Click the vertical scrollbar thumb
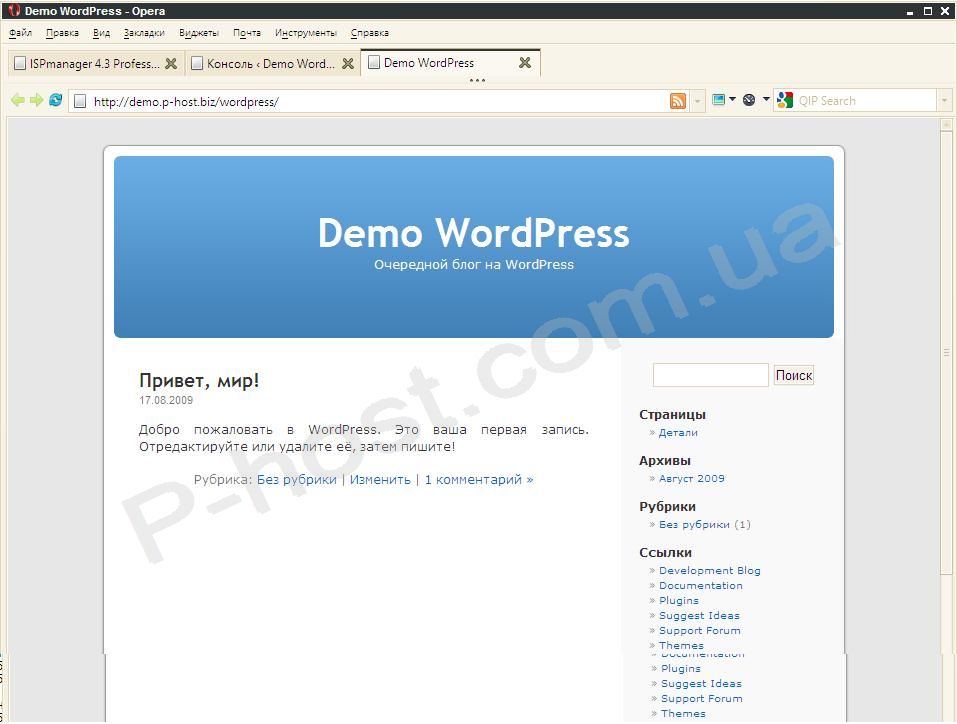 (x=946, y=352)
